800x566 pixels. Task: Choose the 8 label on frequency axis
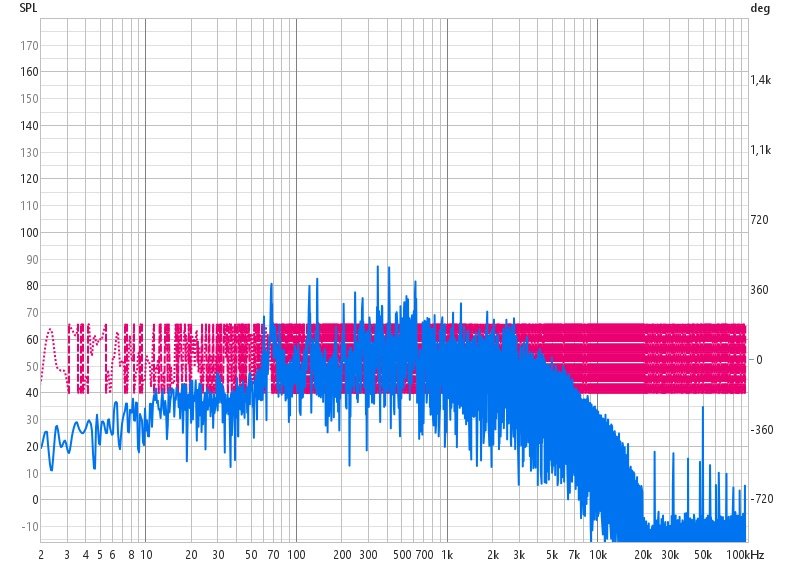point(131,555)
